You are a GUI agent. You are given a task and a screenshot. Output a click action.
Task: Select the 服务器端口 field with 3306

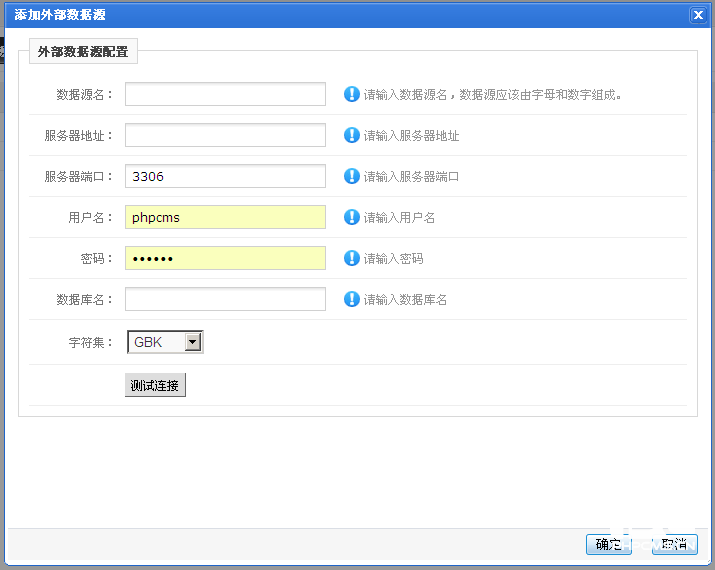(x=225, y=176)
